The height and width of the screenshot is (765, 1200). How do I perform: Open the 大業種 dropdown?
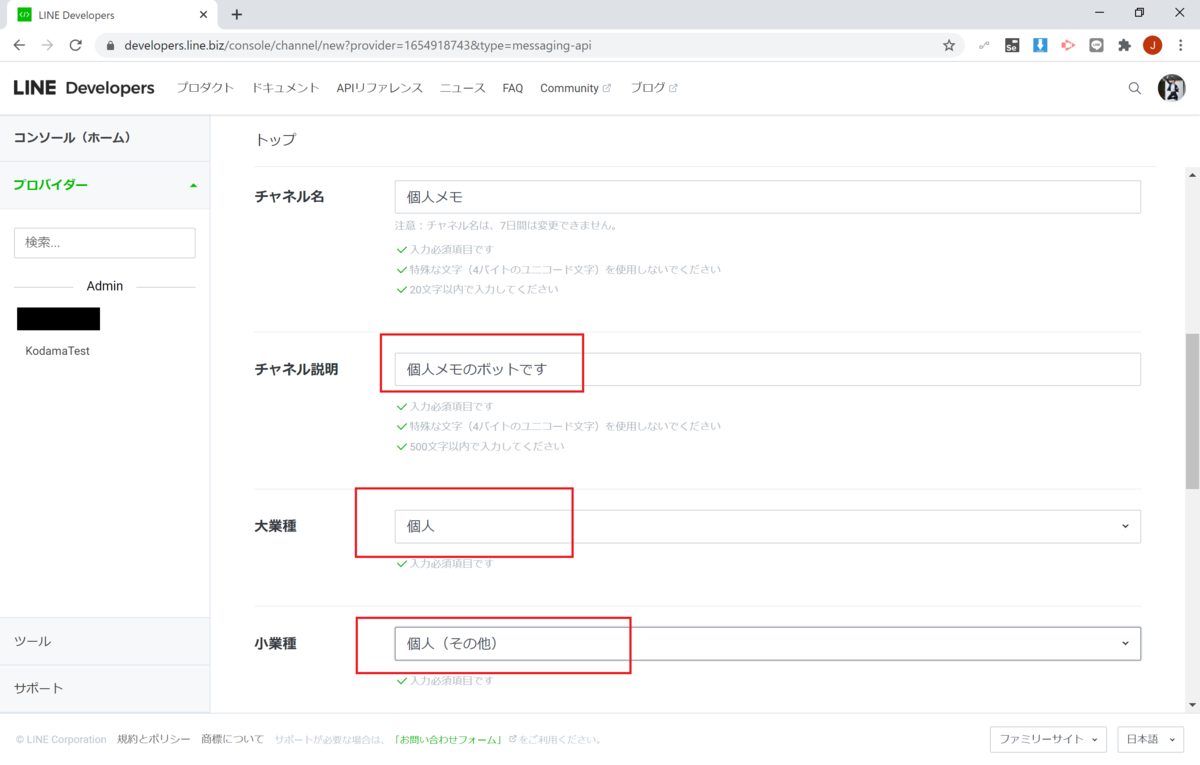pos(768,526)
